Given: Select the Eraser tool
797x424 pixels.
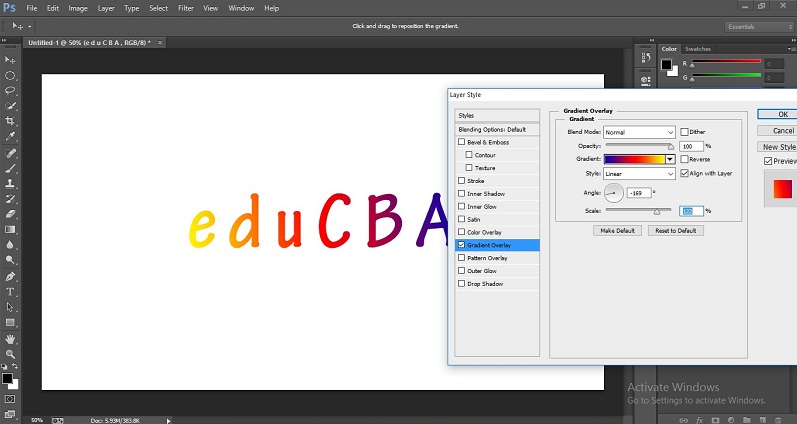Looking at the screenshot, I should pyautogui.click(x=10, y=214).
